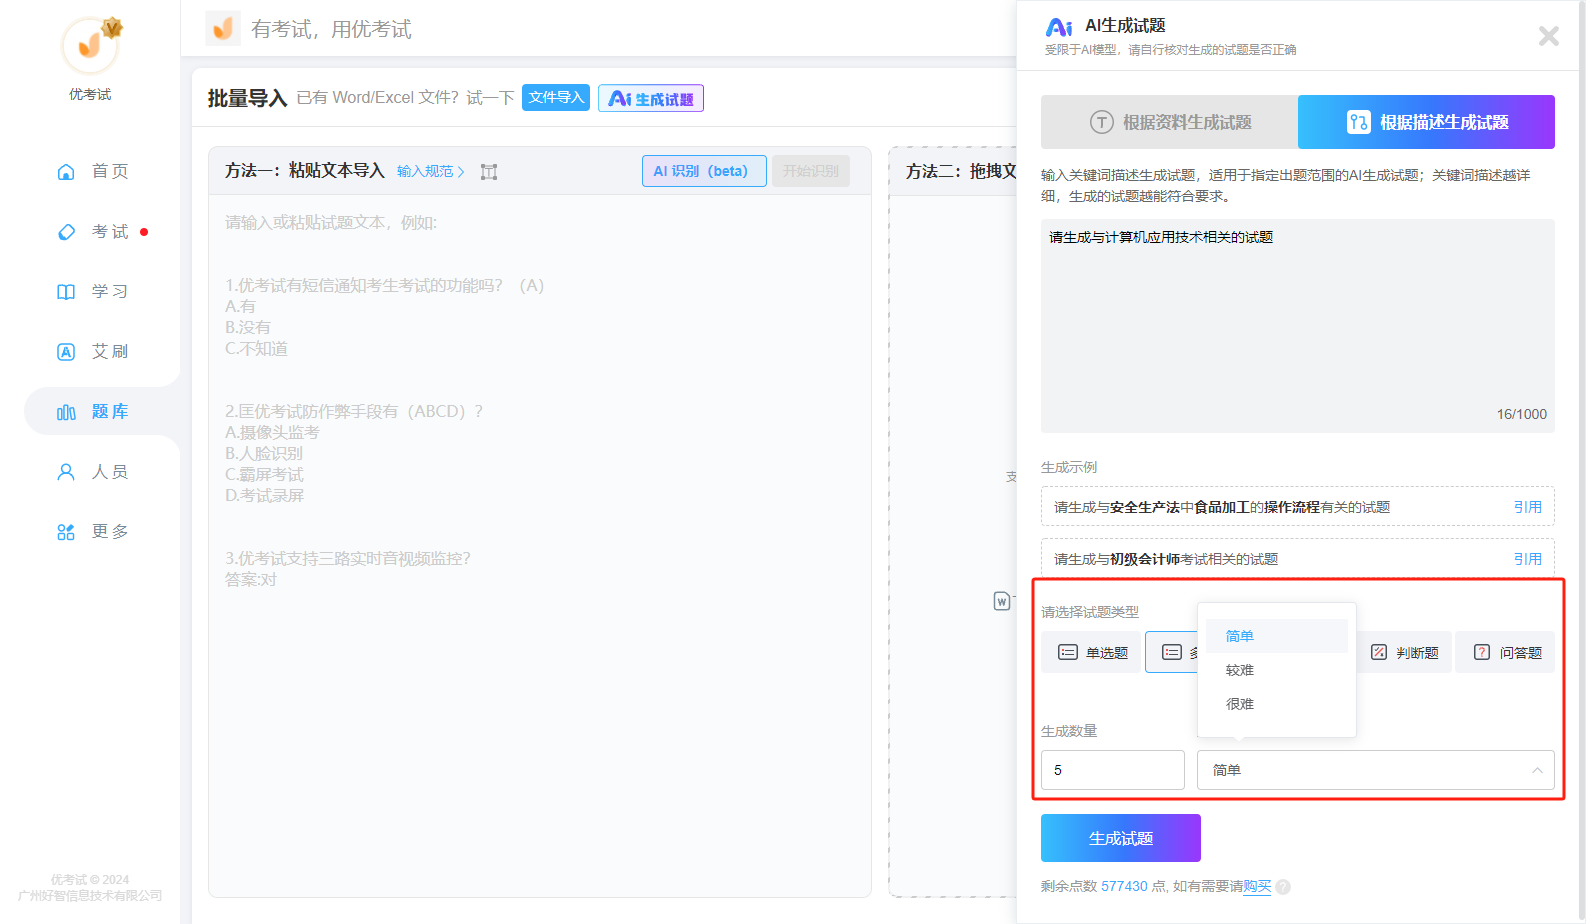Click the fullscreen expand icon near 输入规范

(489, 172)
